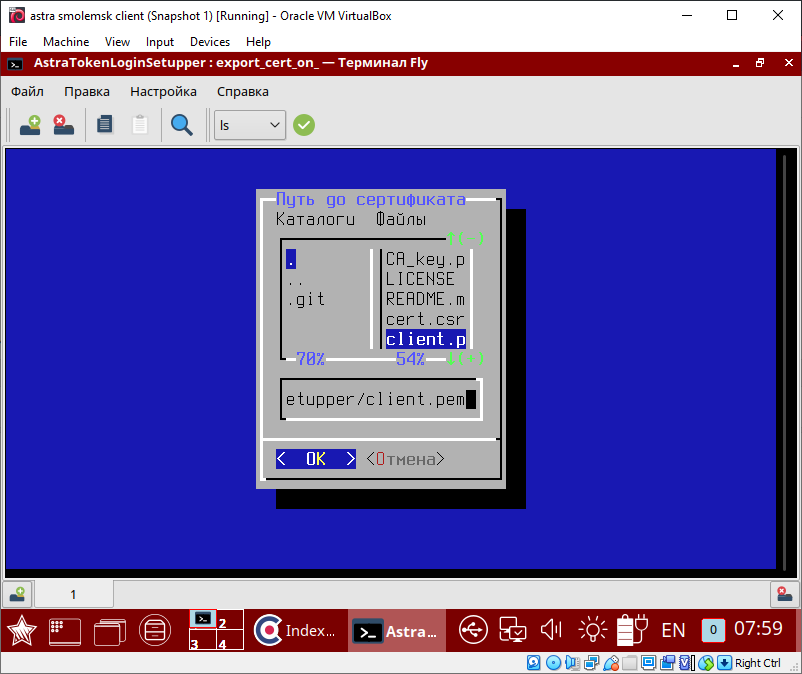Close tab via bottom-right icon
The width and height of the screenshot is (802, 674).
coord(784,594)
